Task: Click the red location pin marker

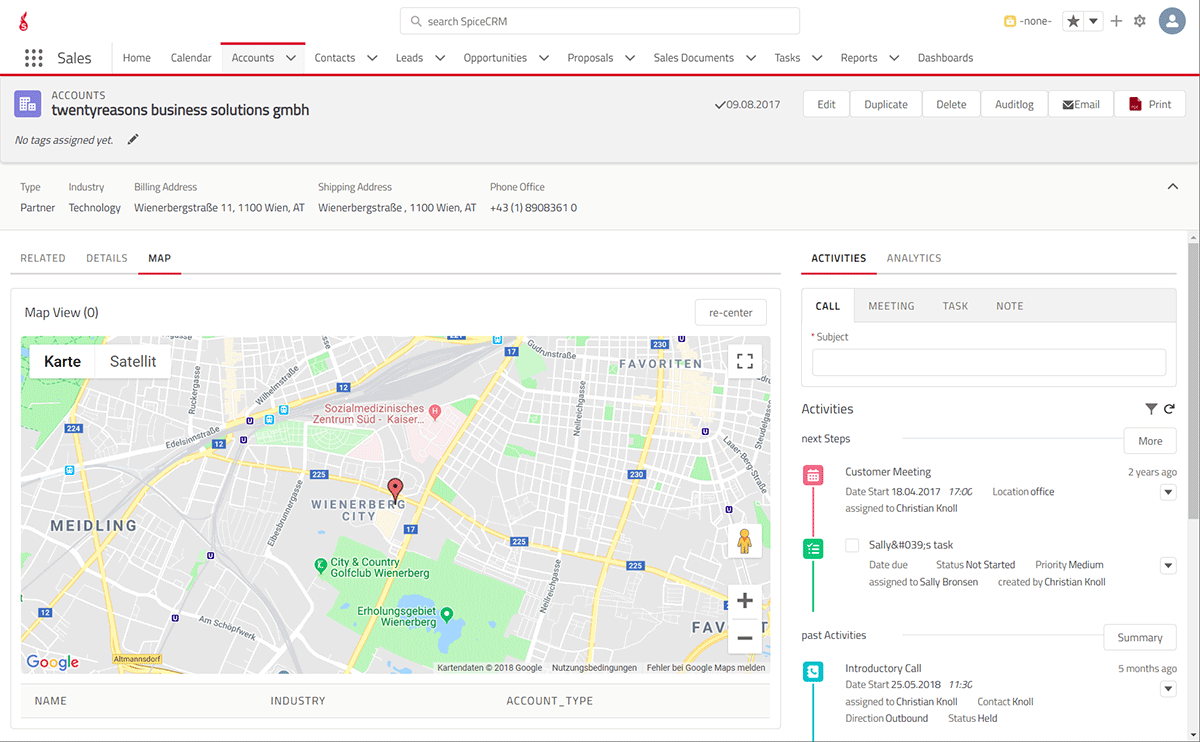Action: [x=395, y=490]
